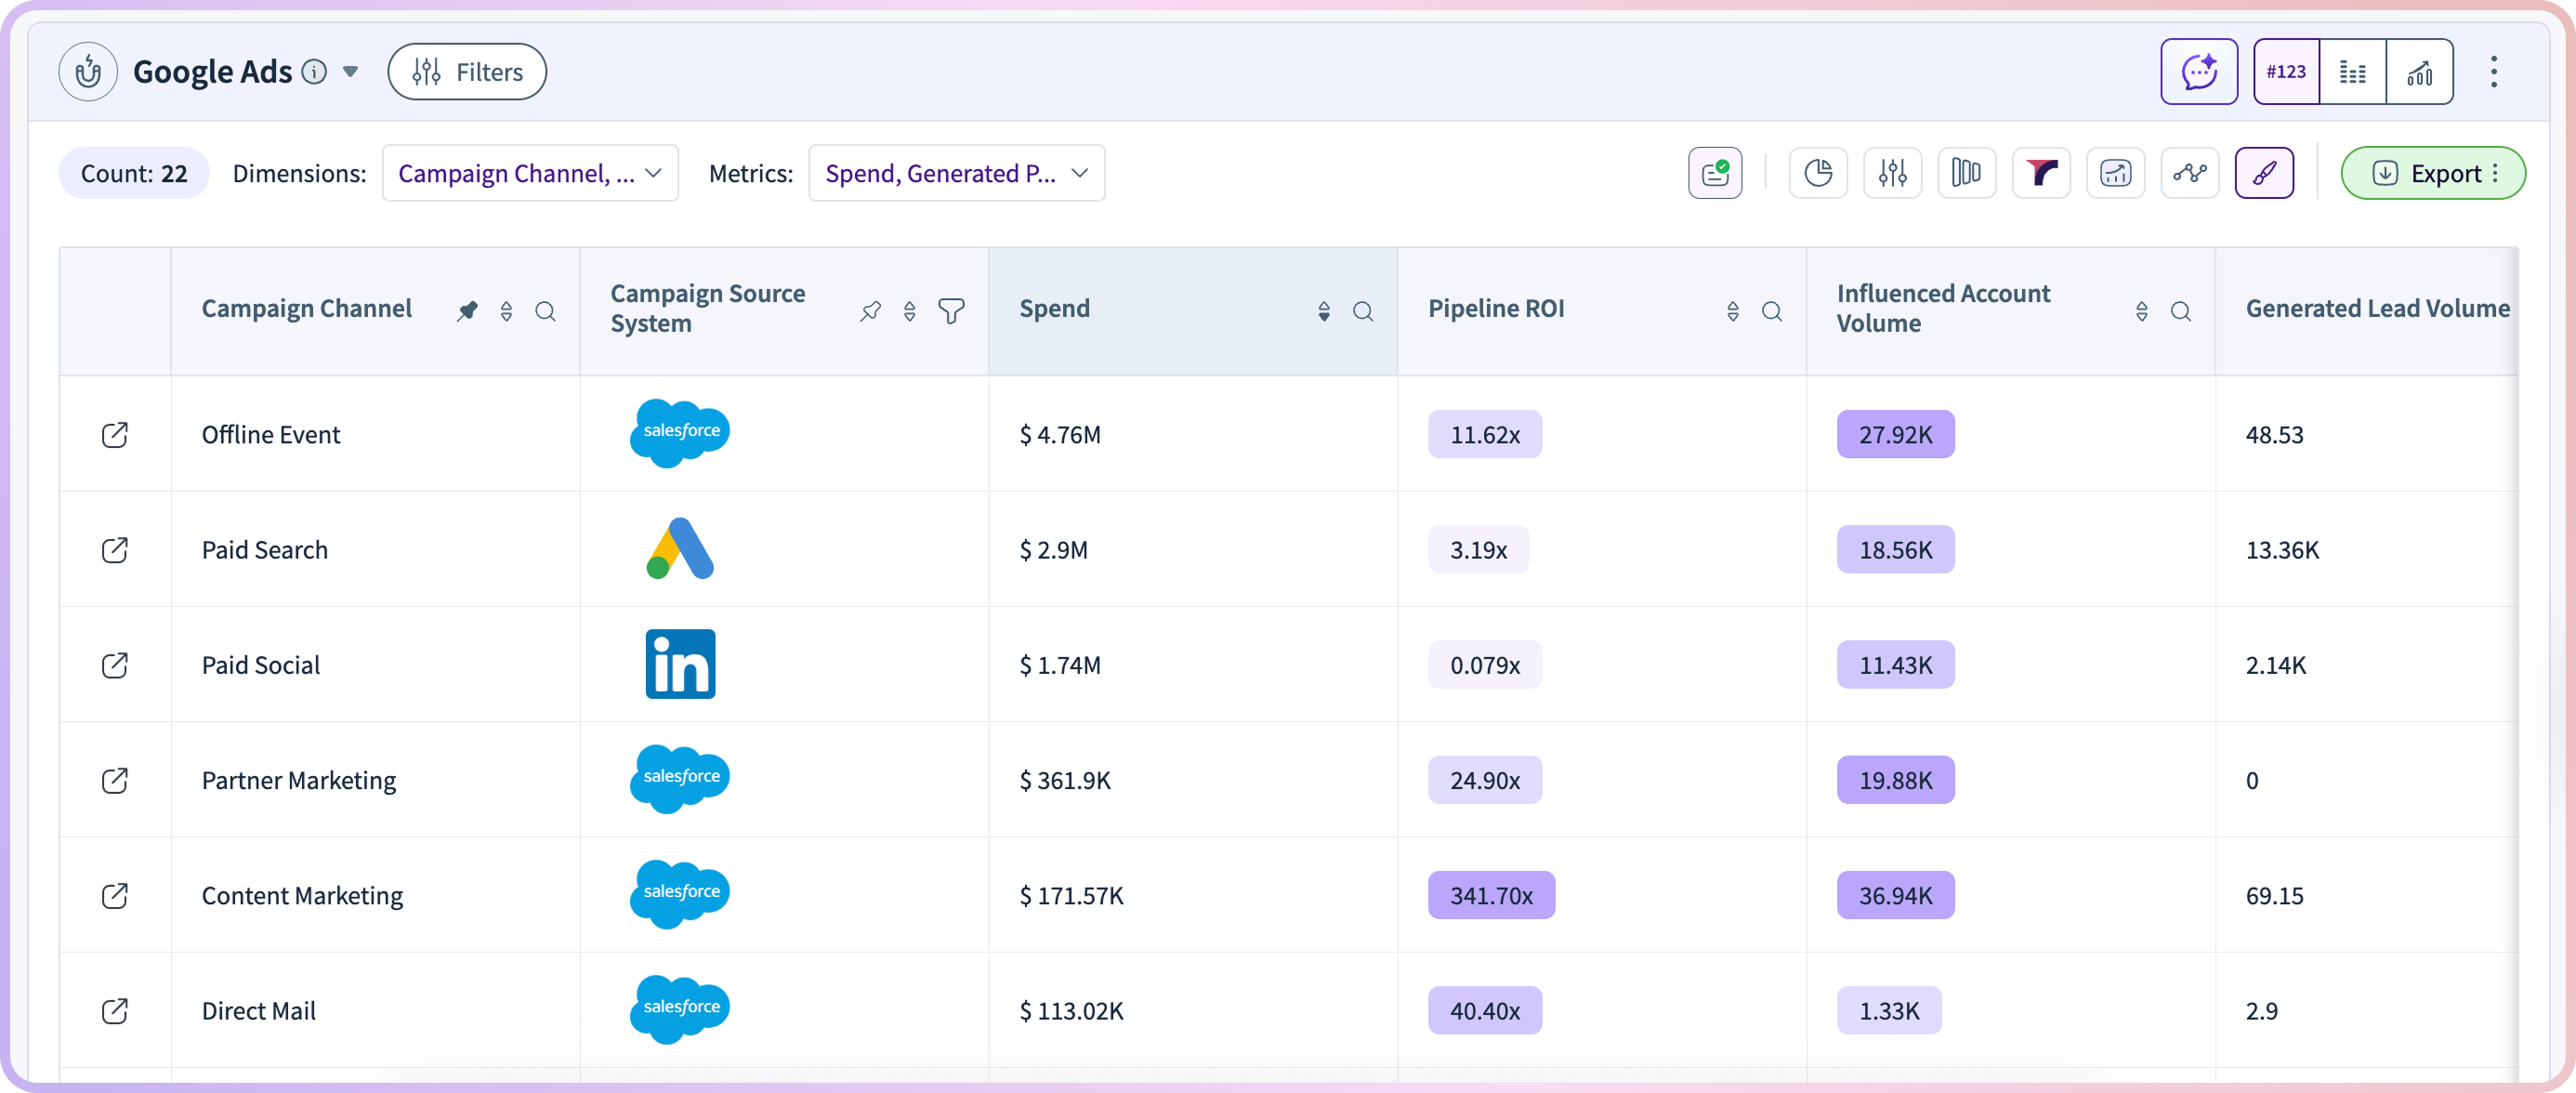Toggle the green-check card view button

(1714, 173)
